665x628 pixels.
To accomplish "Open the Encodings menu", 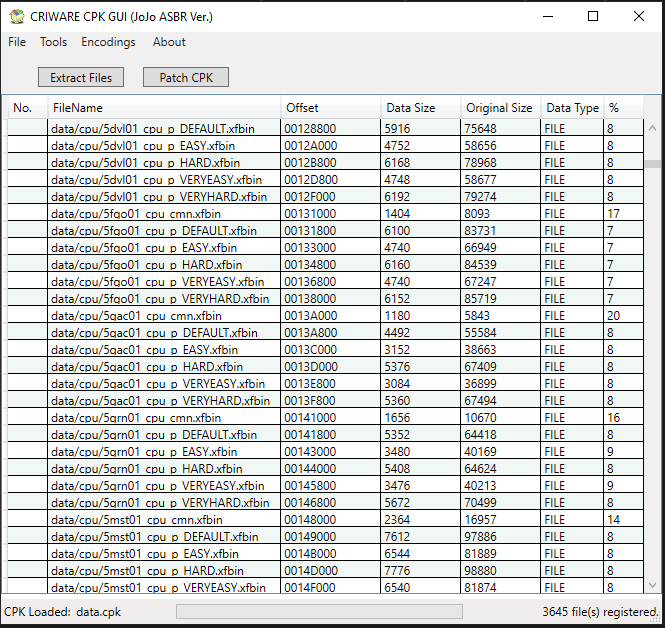I will (x=108, y=42).
